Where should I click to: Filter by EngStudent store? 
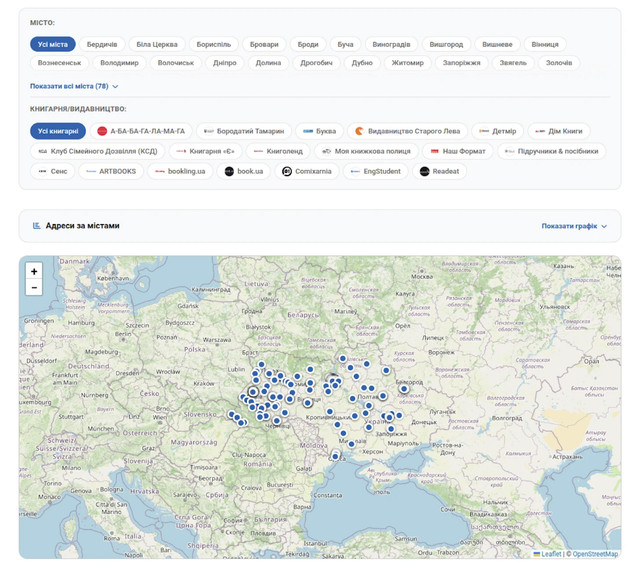click(x=376, y=171)
